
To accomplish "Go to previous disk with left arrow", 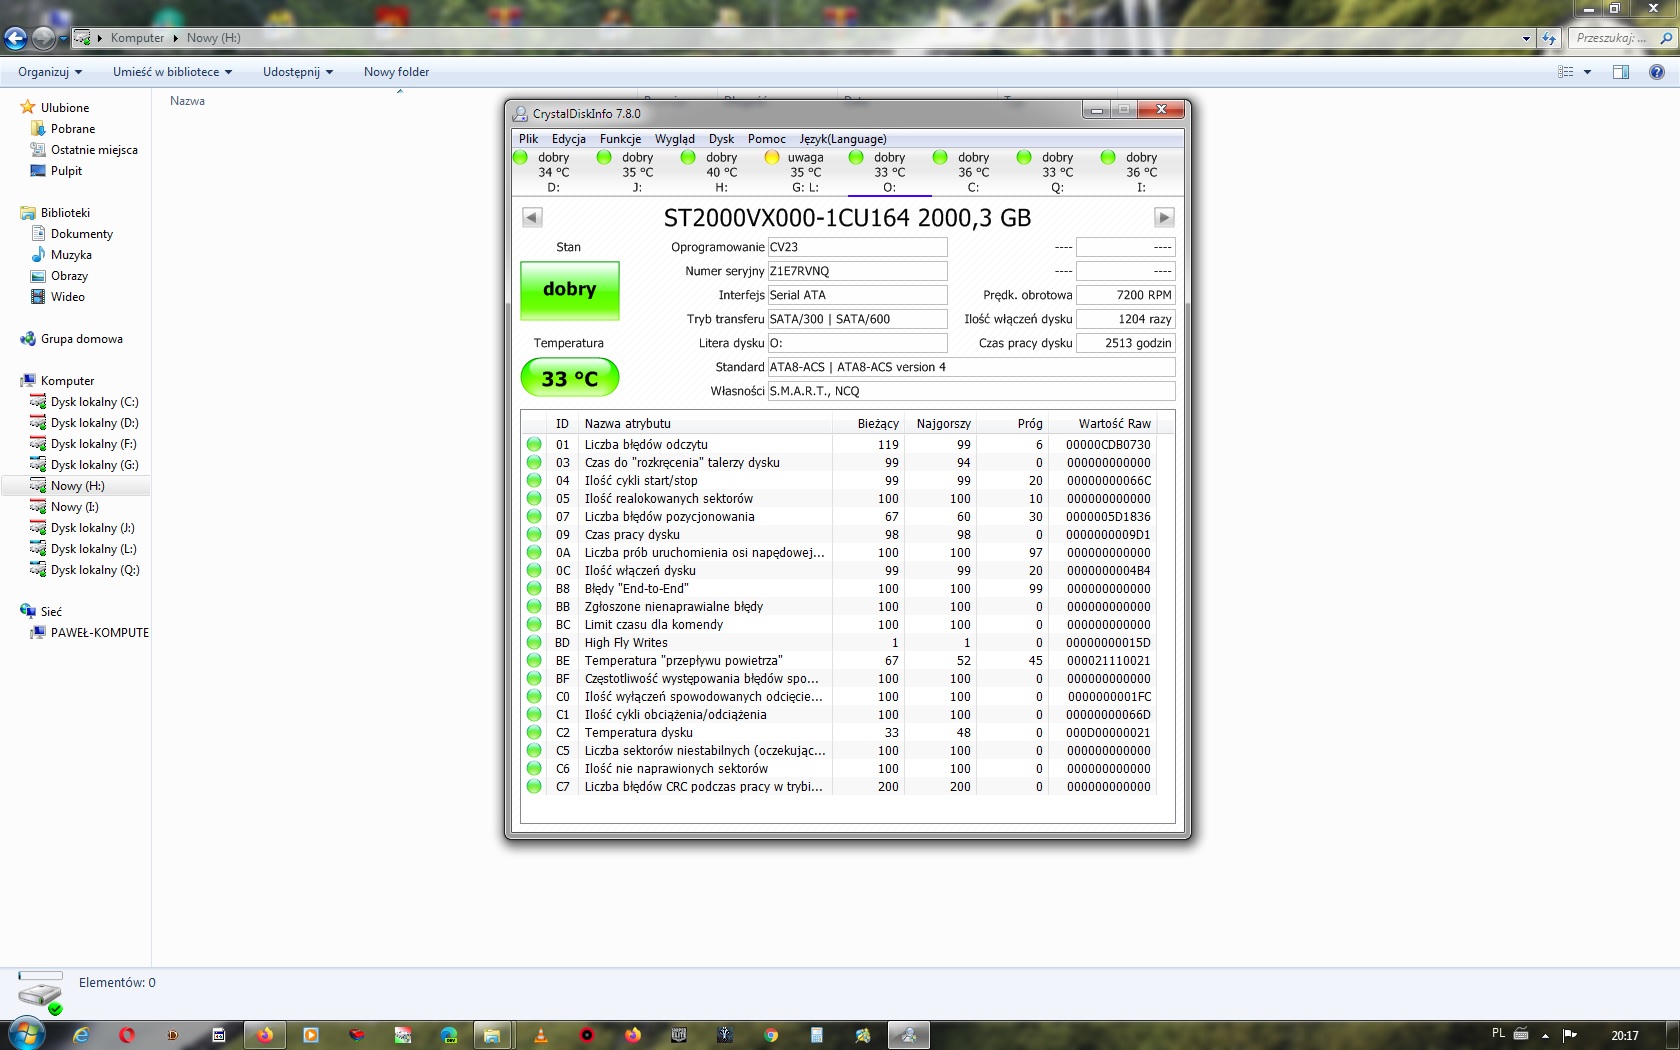I will (x=532, y=217).
